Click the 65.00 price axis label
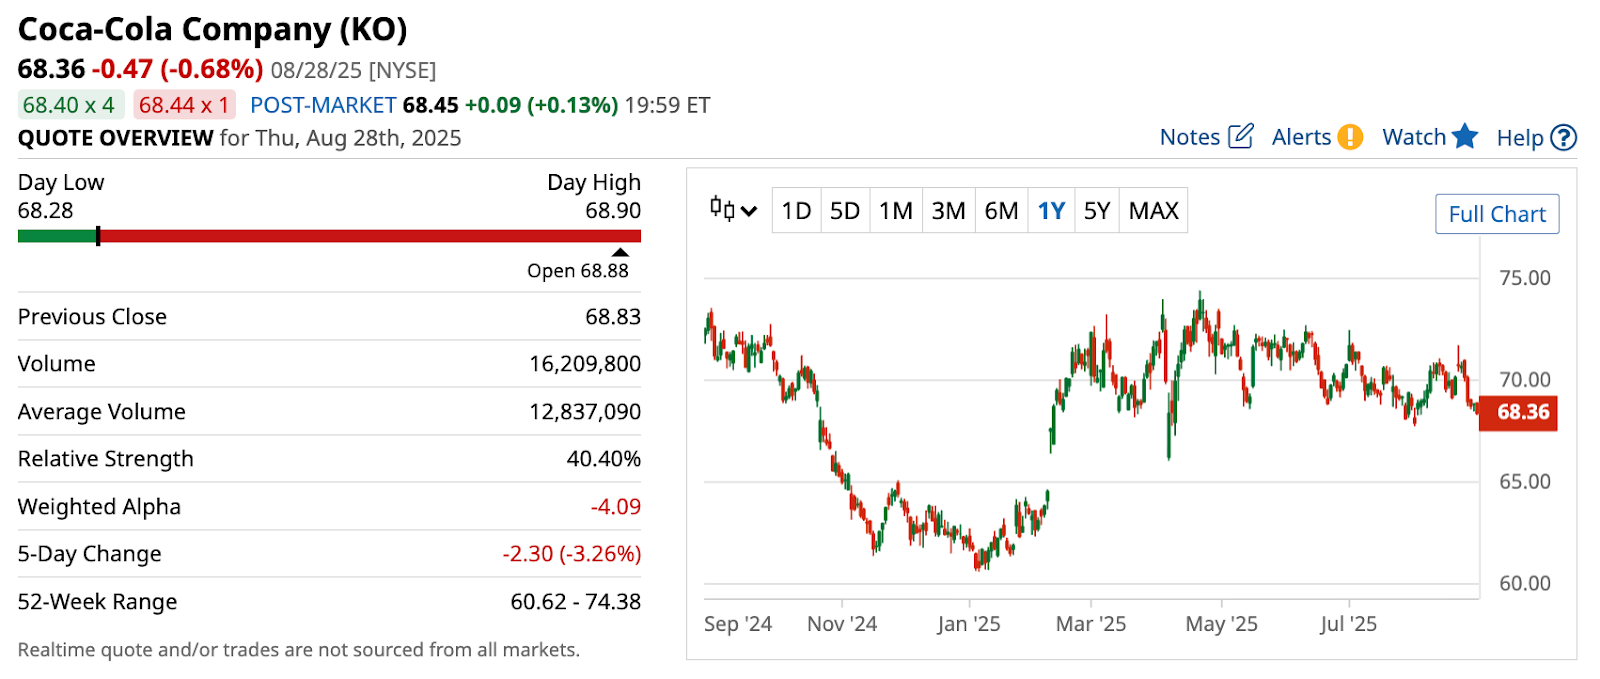The image size is (1600, 679). 1524,481
